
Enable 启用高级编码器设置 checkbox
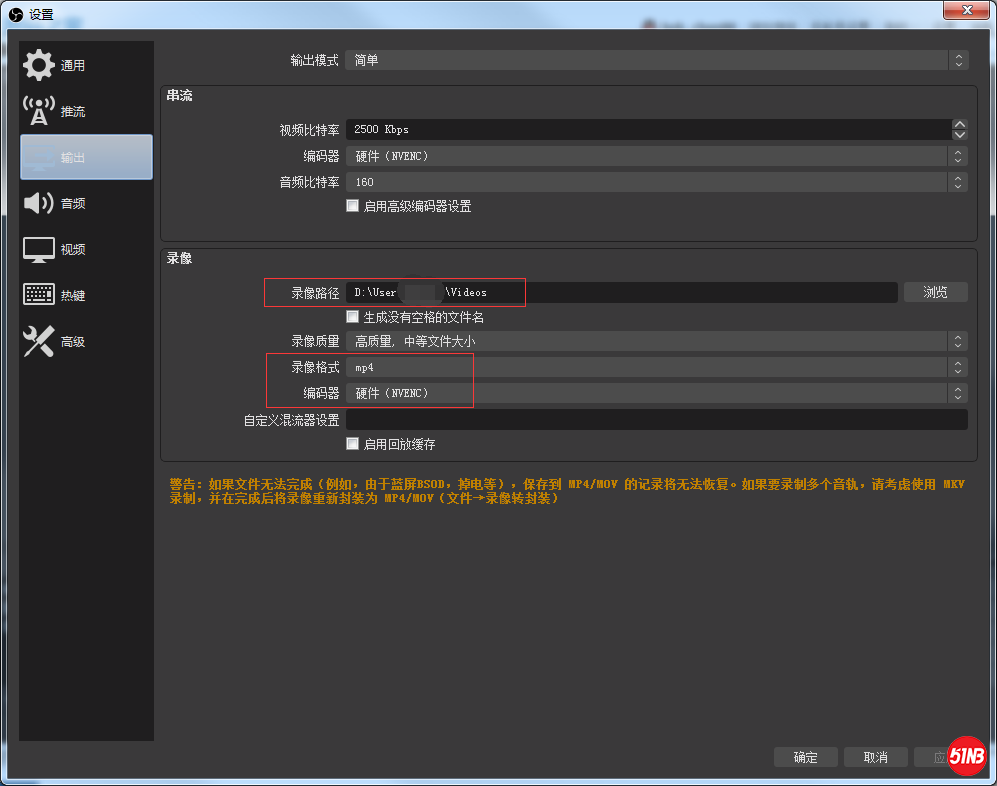point(352,205)
